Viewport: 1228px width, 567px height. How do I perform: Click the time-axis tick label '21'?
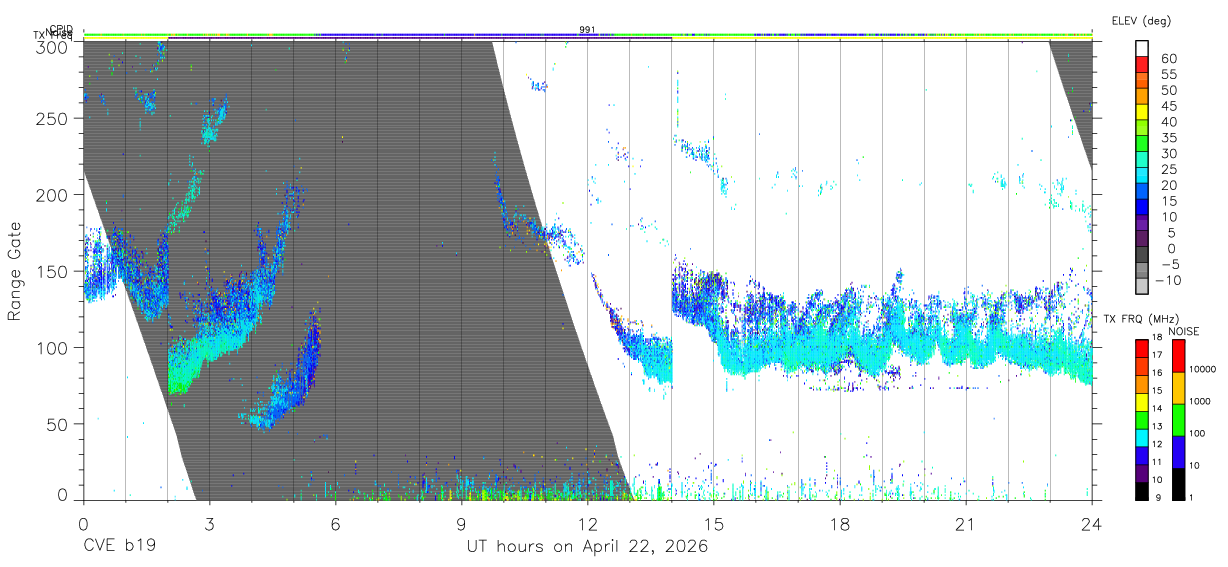pos(966,524)
